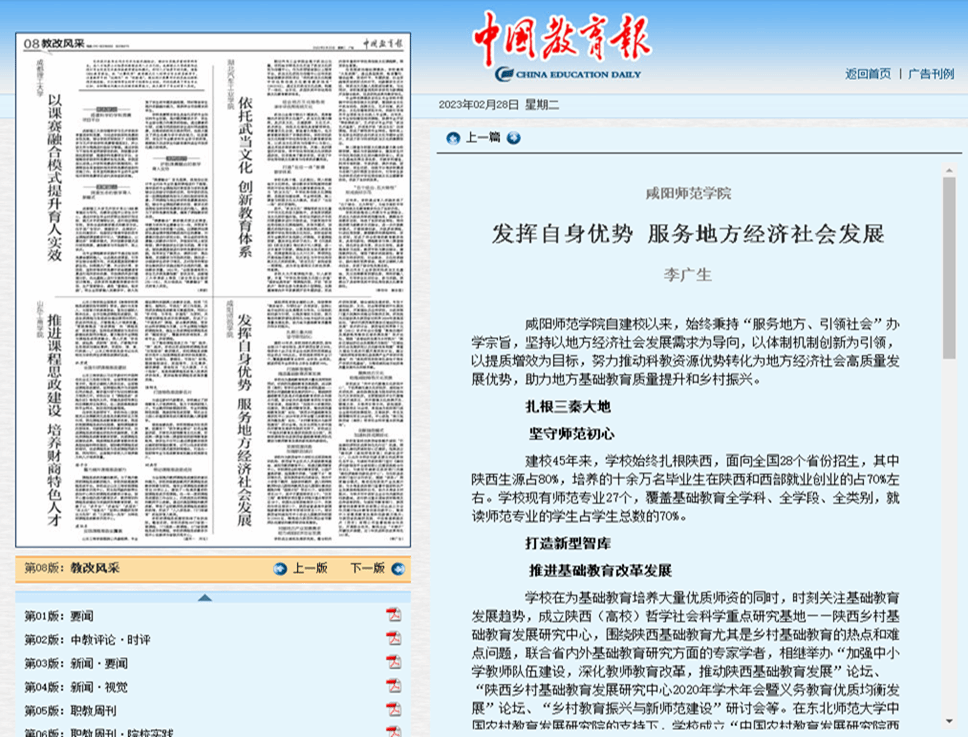Click scroll-up arrow of article scrollbar
The width and height of the screenshot is (968, 737).
[x=948, y=169]
